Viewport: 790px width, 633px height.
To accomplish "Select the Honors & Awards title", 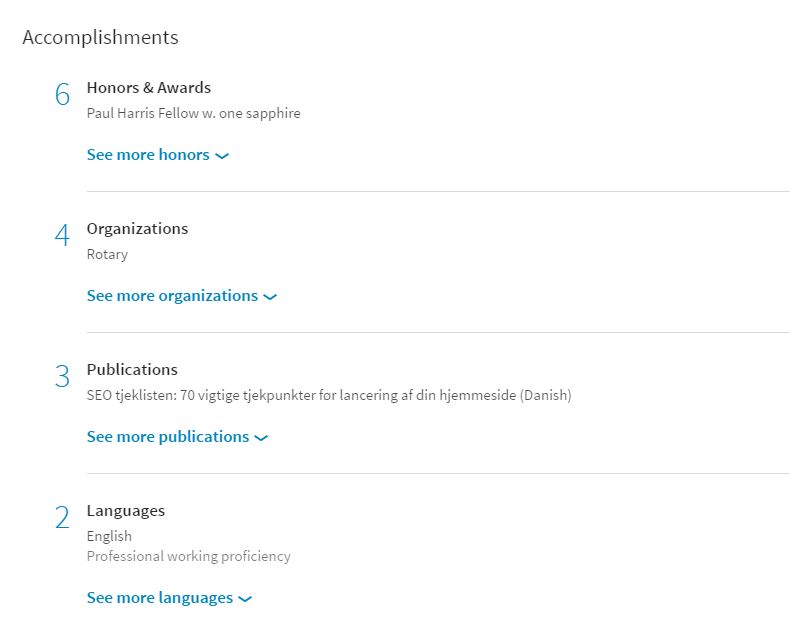I will click(149, 88).
